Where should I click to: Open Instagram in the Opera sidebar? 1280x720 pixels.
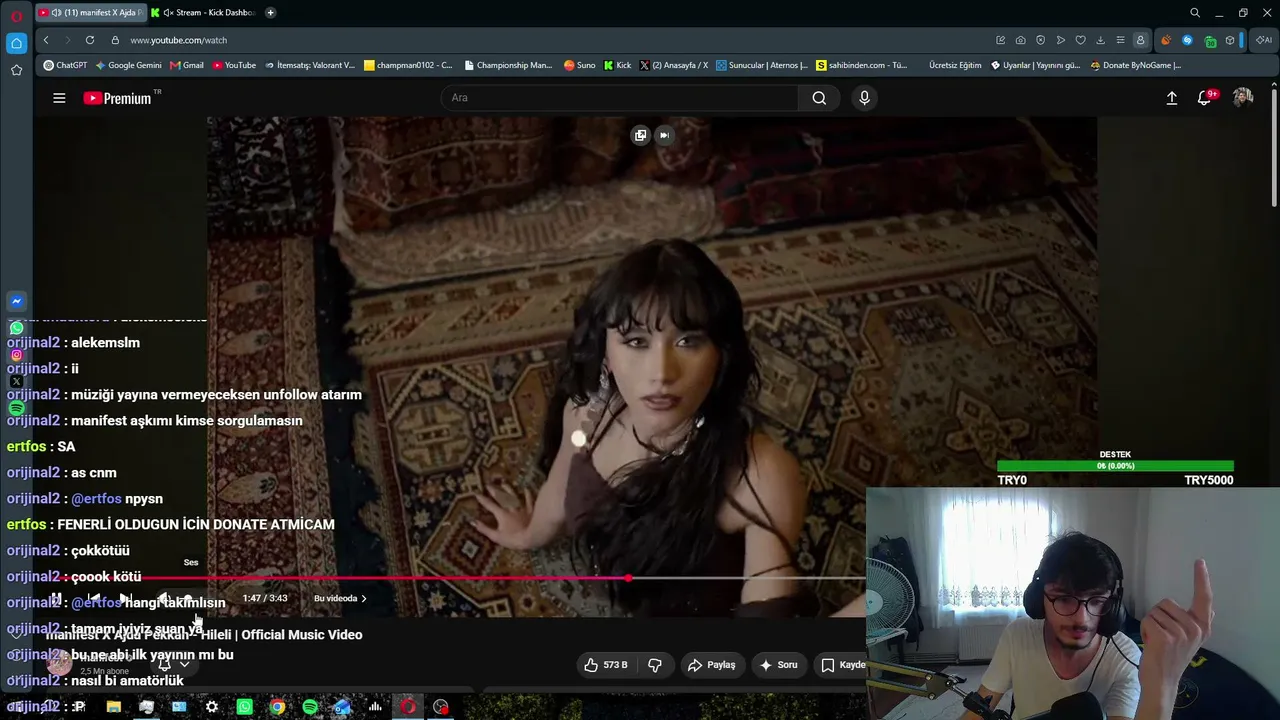(x=16, y=355)
